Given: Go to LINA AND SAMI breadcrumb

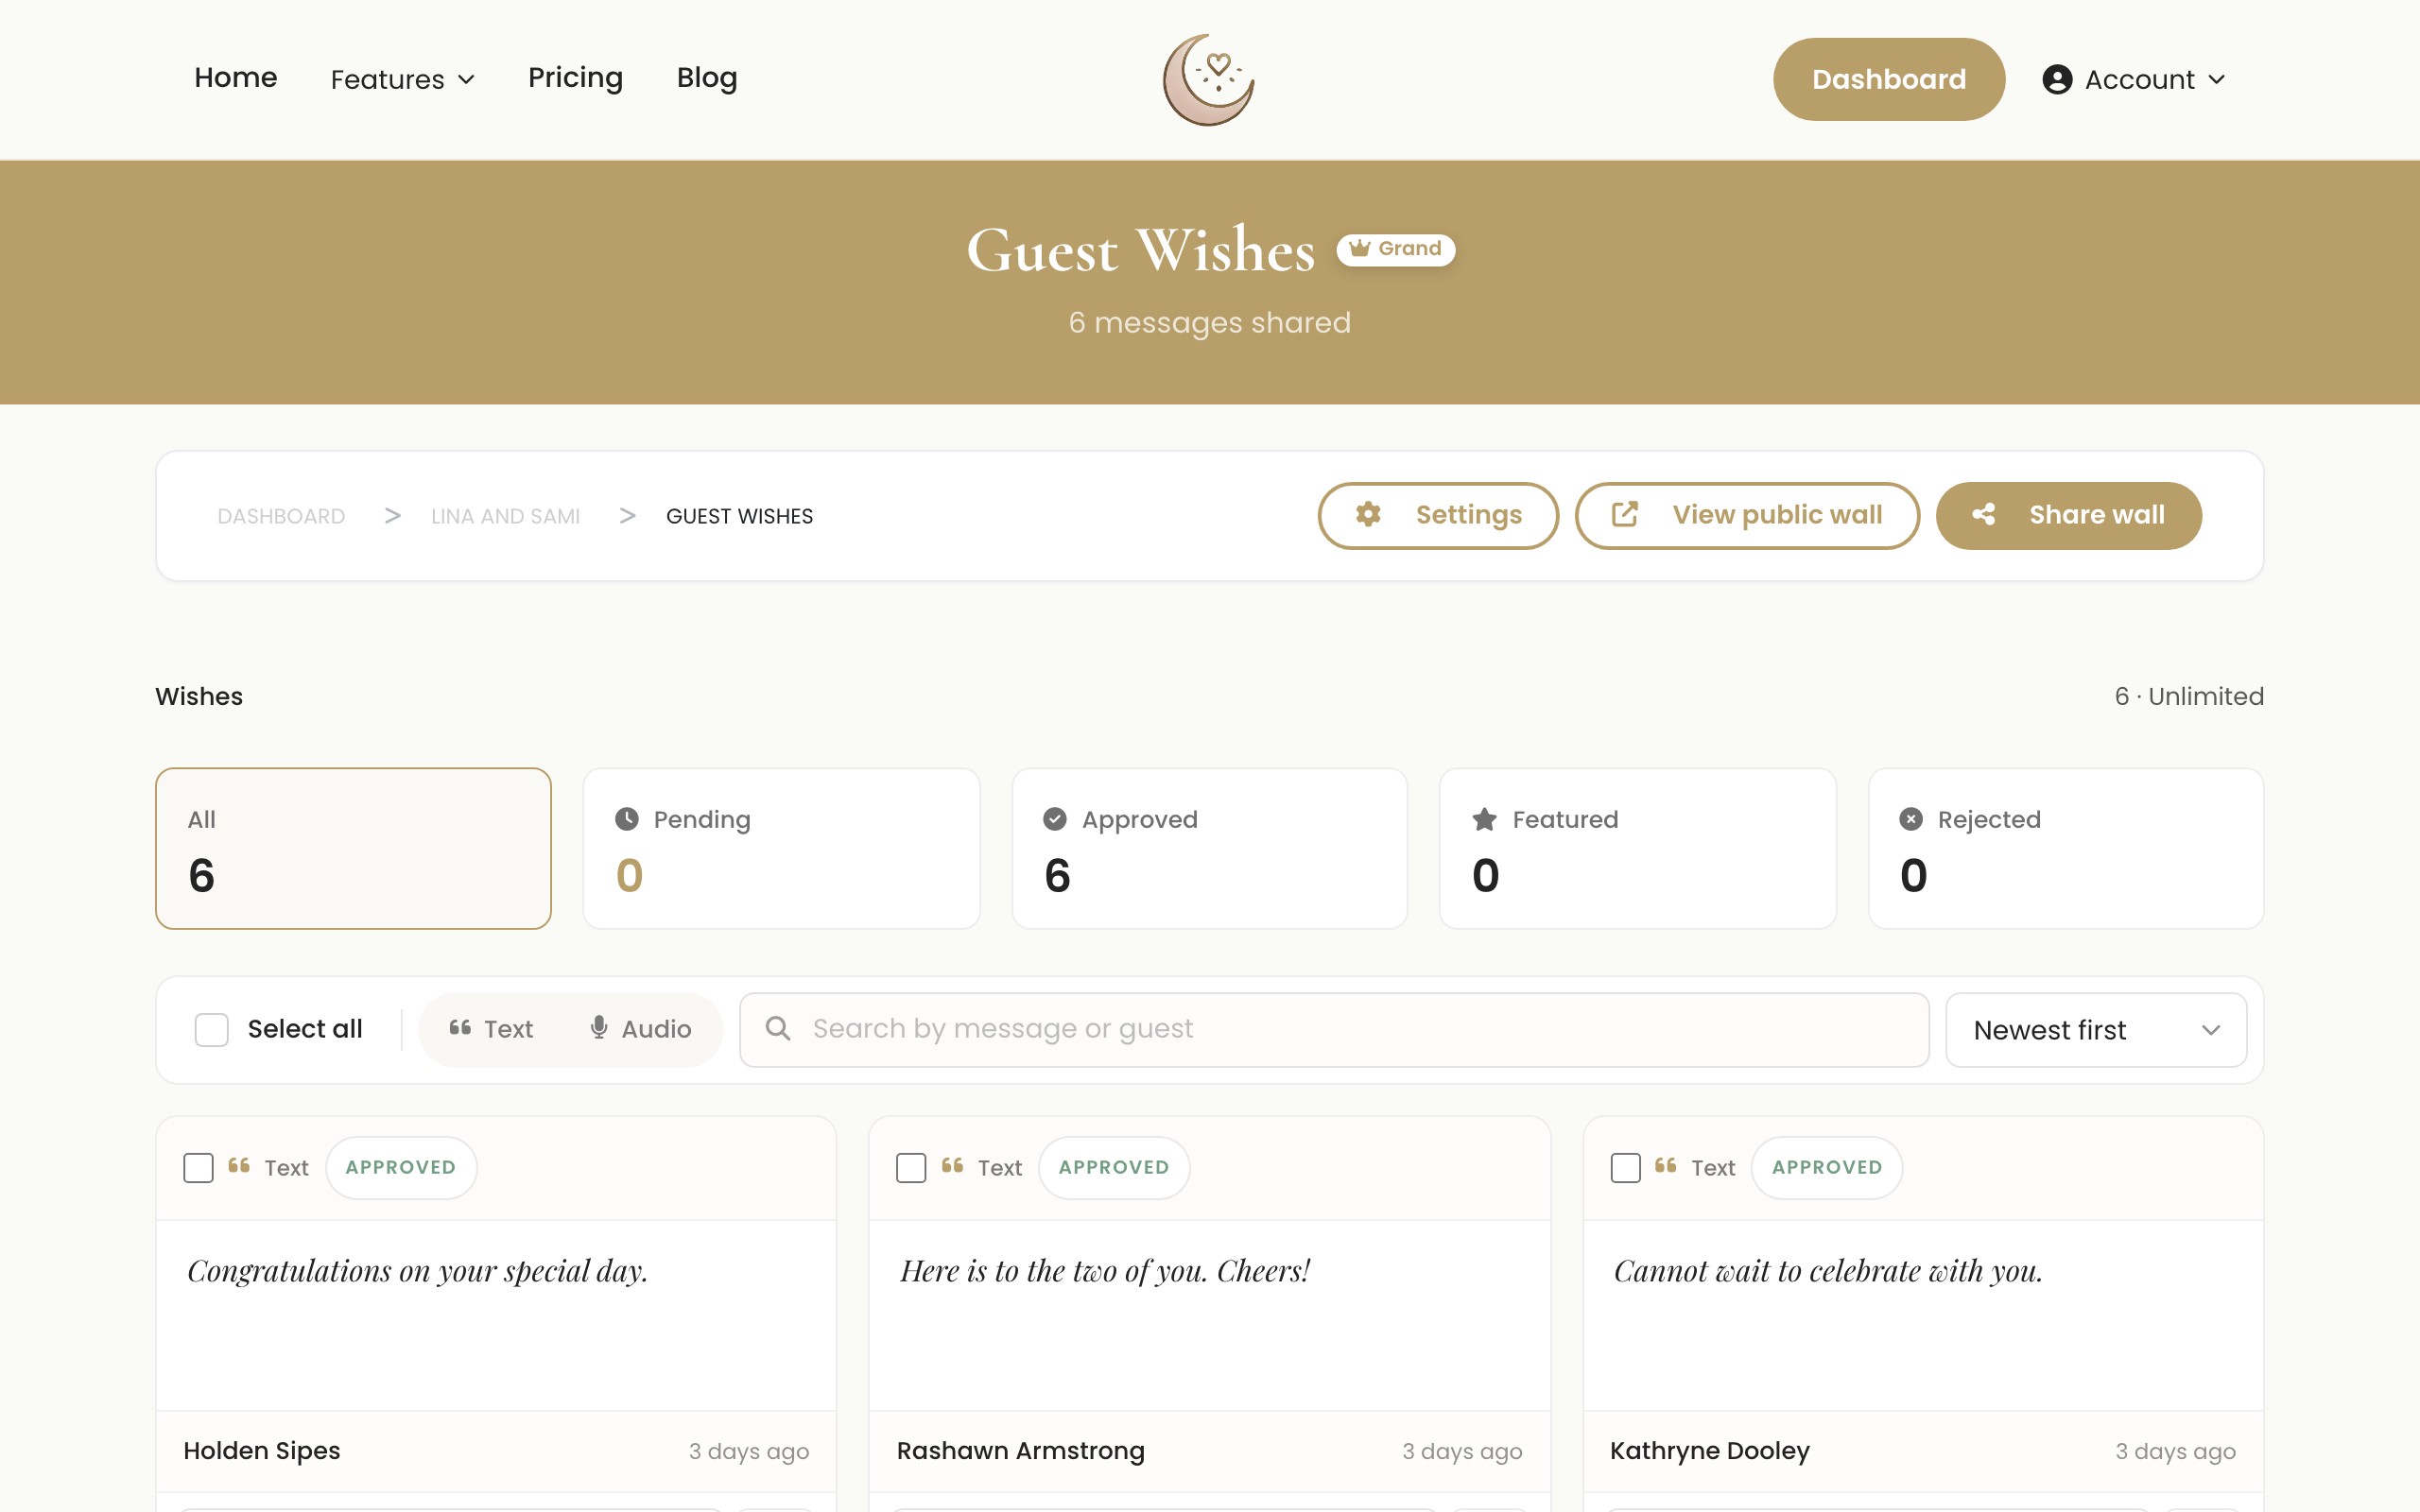Looking at the screenshot, I should (x=505, y=516).
